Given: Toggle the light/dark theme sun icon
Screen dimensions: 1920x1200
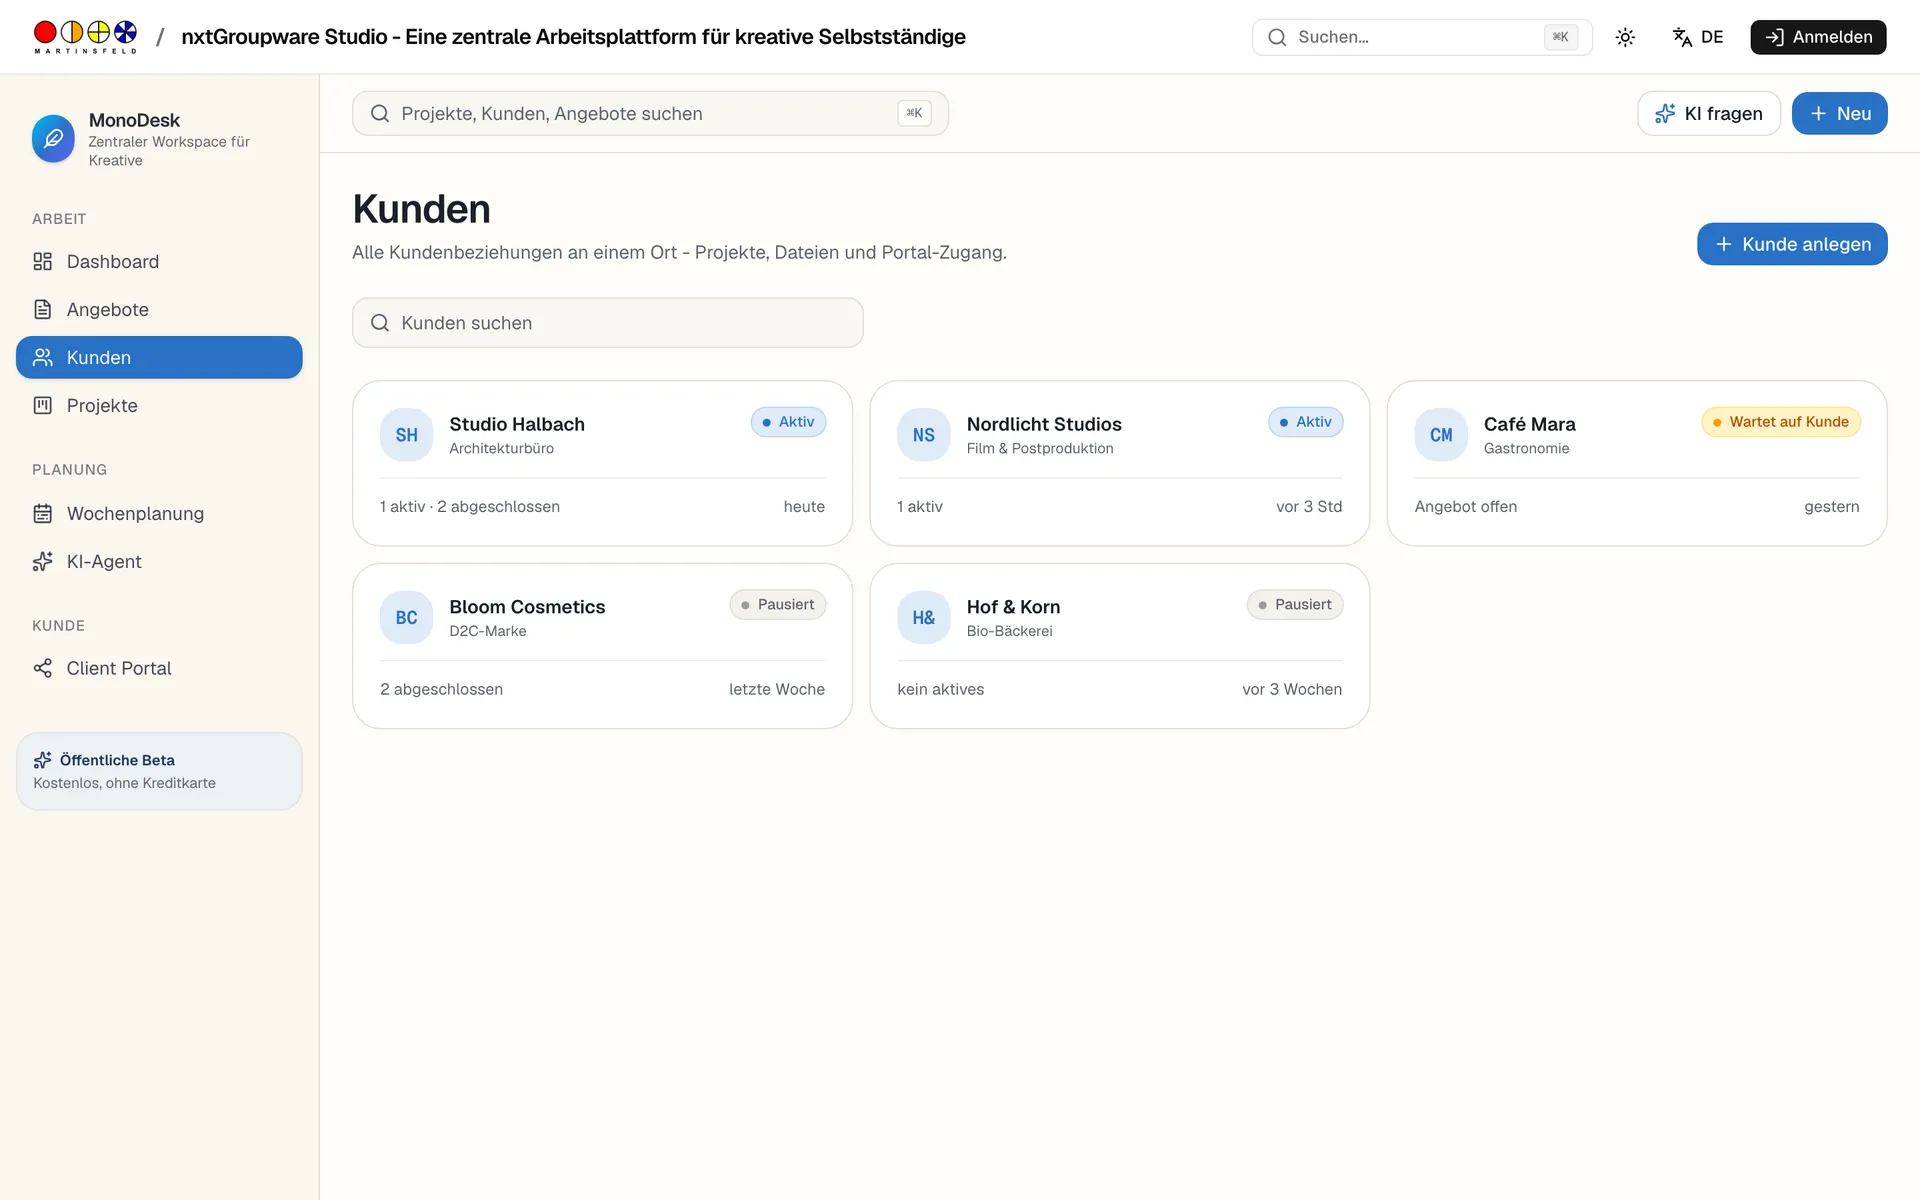Looking at the screenshot, I should click(1625, 37).
